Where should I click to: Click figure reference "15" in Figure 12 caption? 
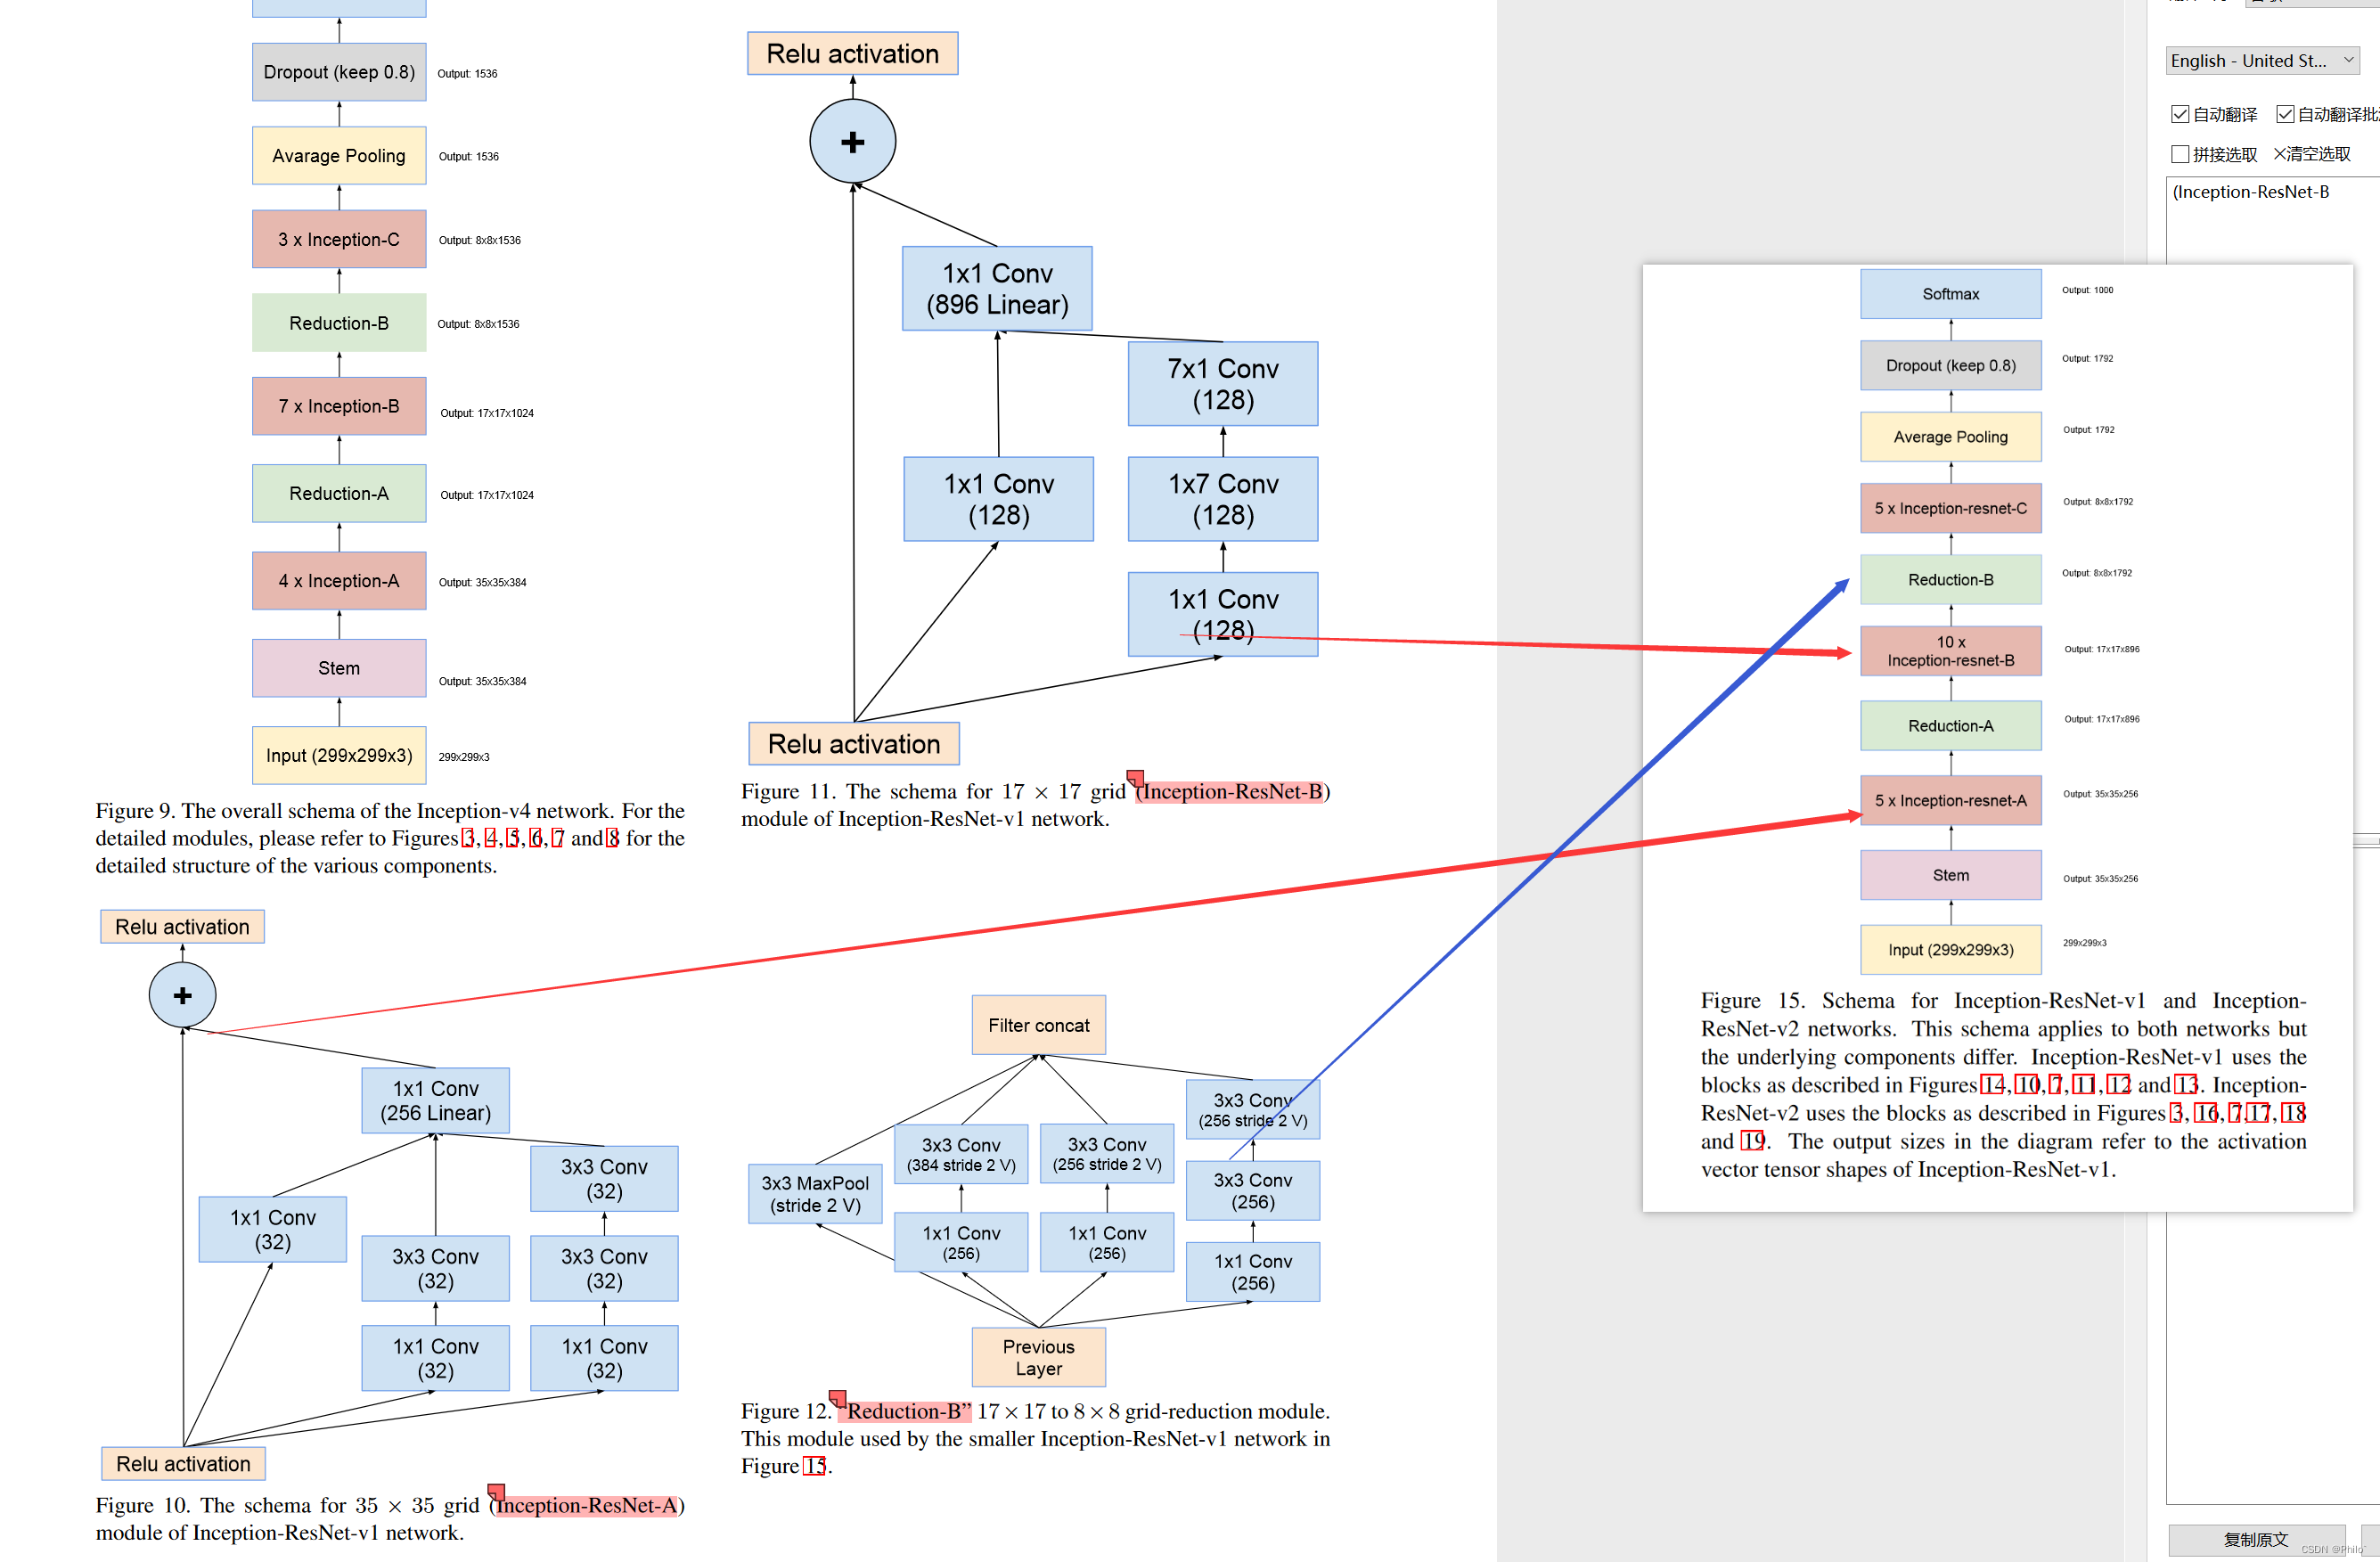(814, 1465)
